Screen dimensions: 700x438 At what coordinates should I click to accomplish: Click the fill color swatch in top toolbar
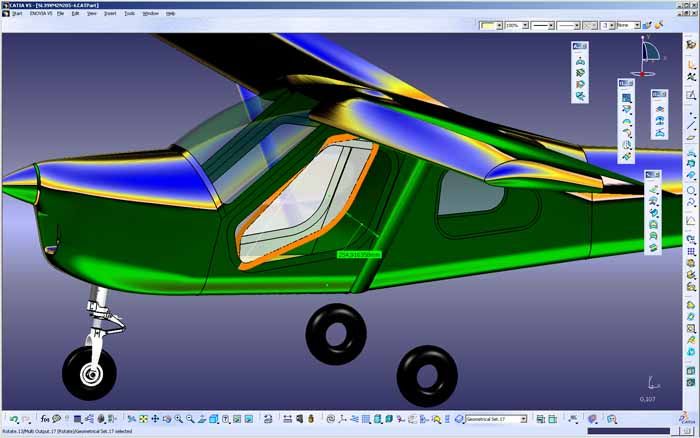click(x=487, y=25)
